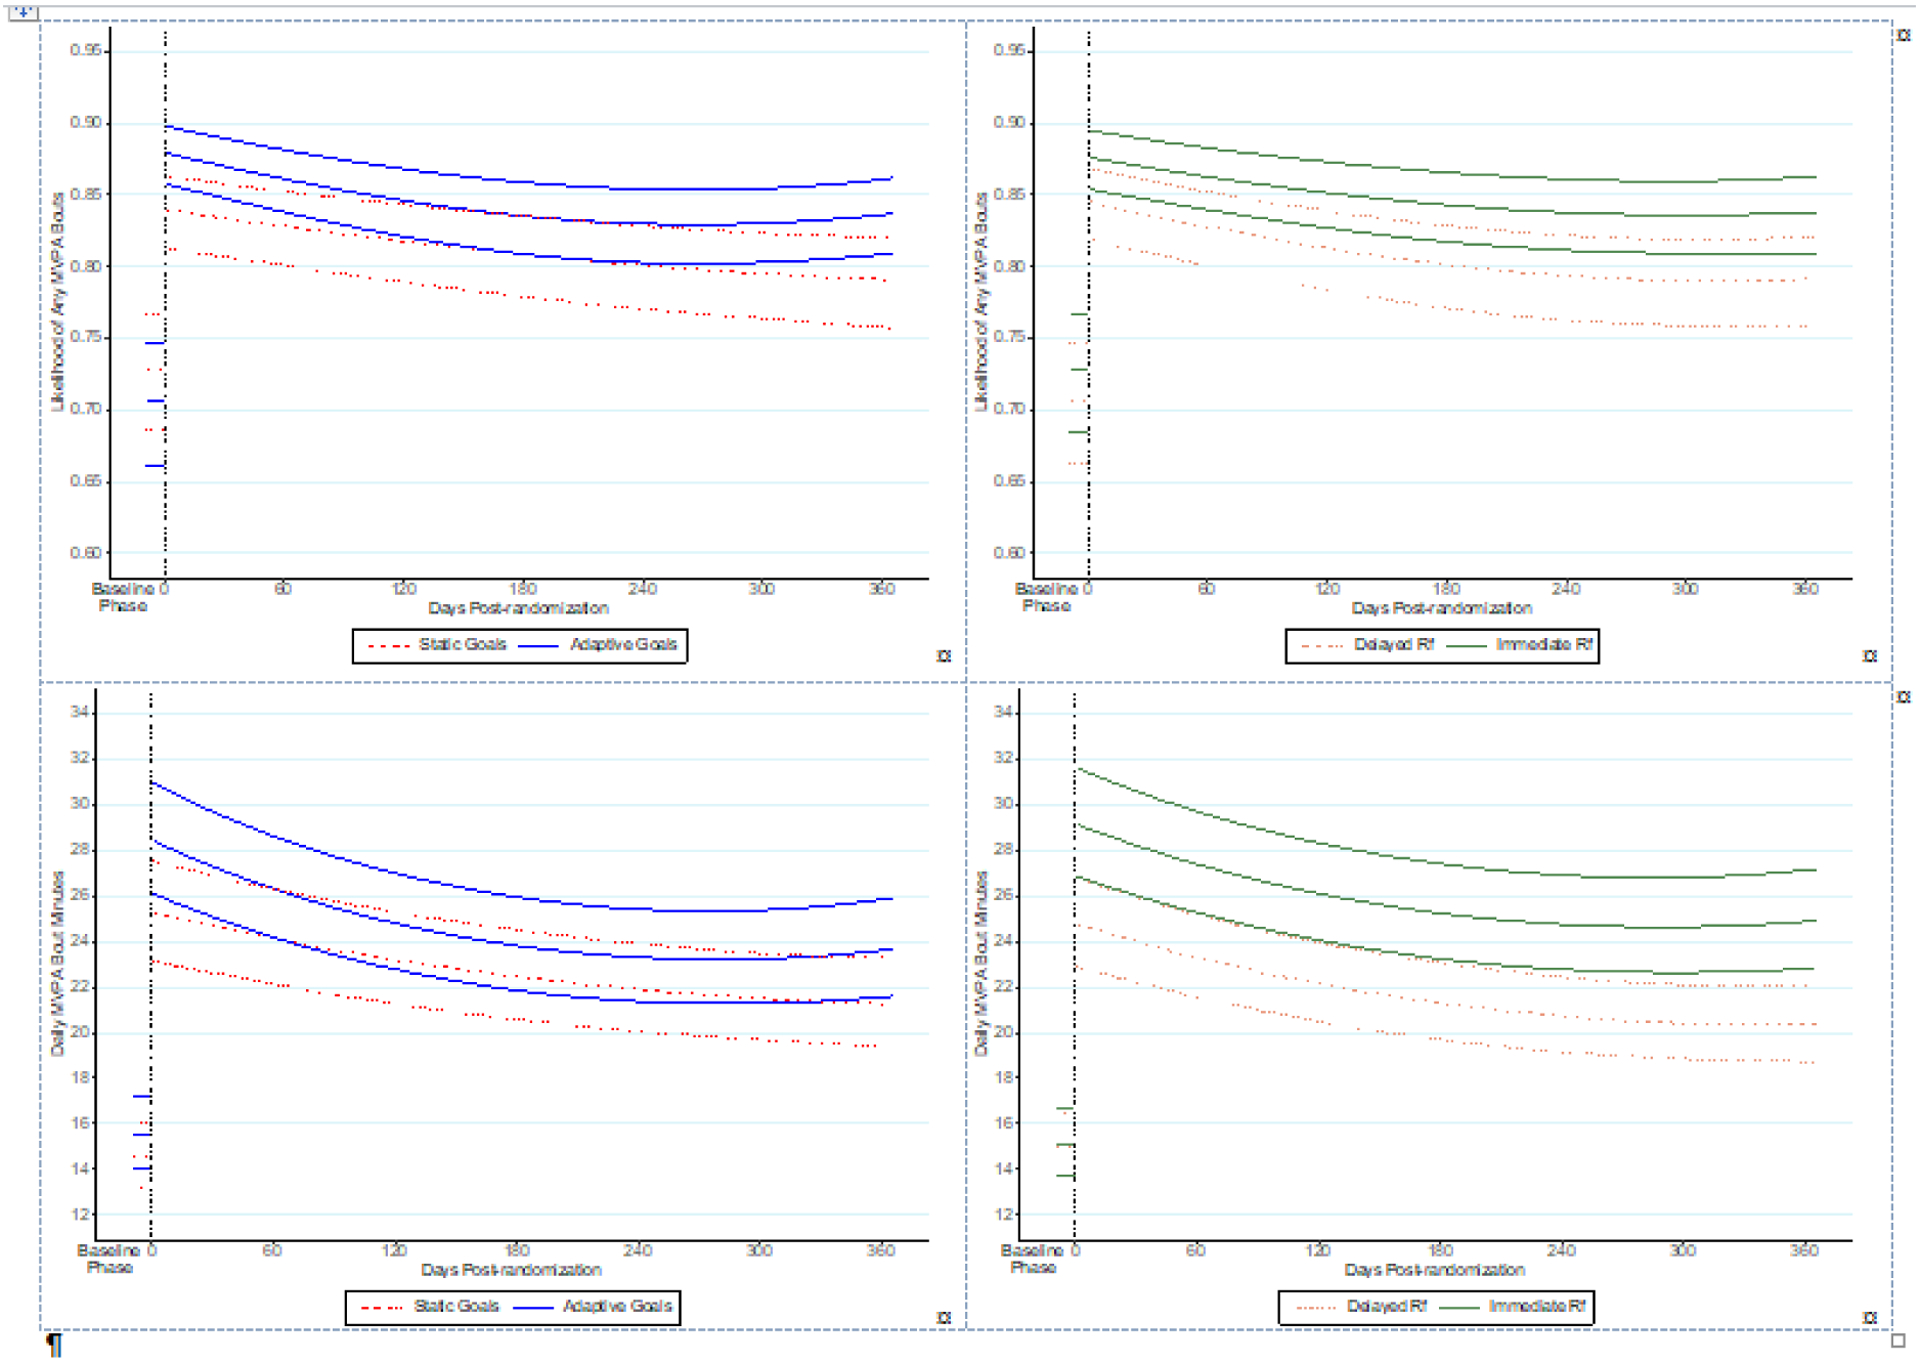This screenshot has height=1362, width=1920.
Task: Click 'Baseline Phase' label in top Static/Adaptive chart
Action: click(123, 598)
